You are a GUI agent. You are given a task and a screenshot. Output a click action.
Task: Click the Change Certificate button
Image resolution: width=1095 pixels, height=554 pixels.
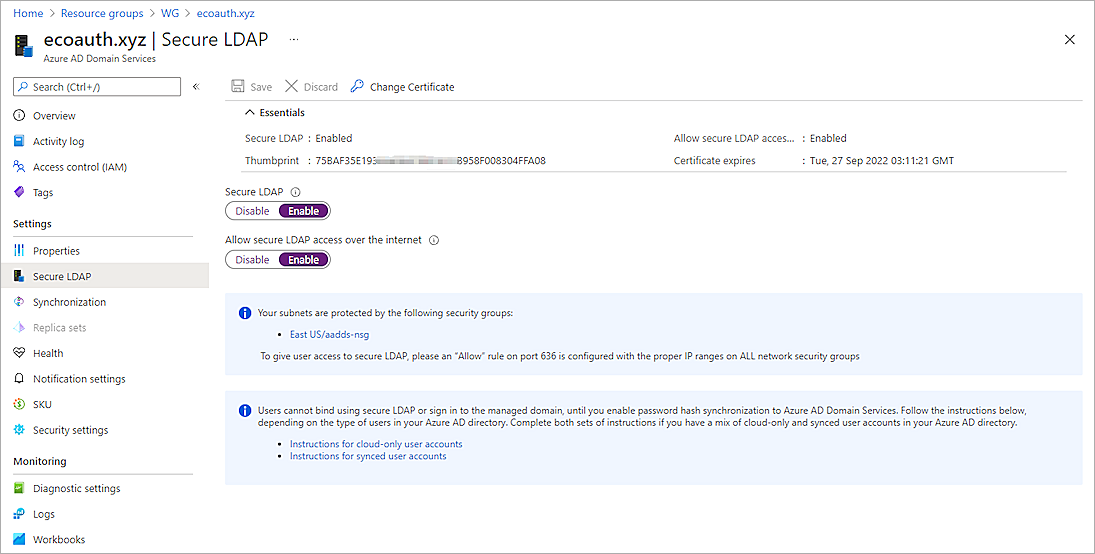[402, 87]
